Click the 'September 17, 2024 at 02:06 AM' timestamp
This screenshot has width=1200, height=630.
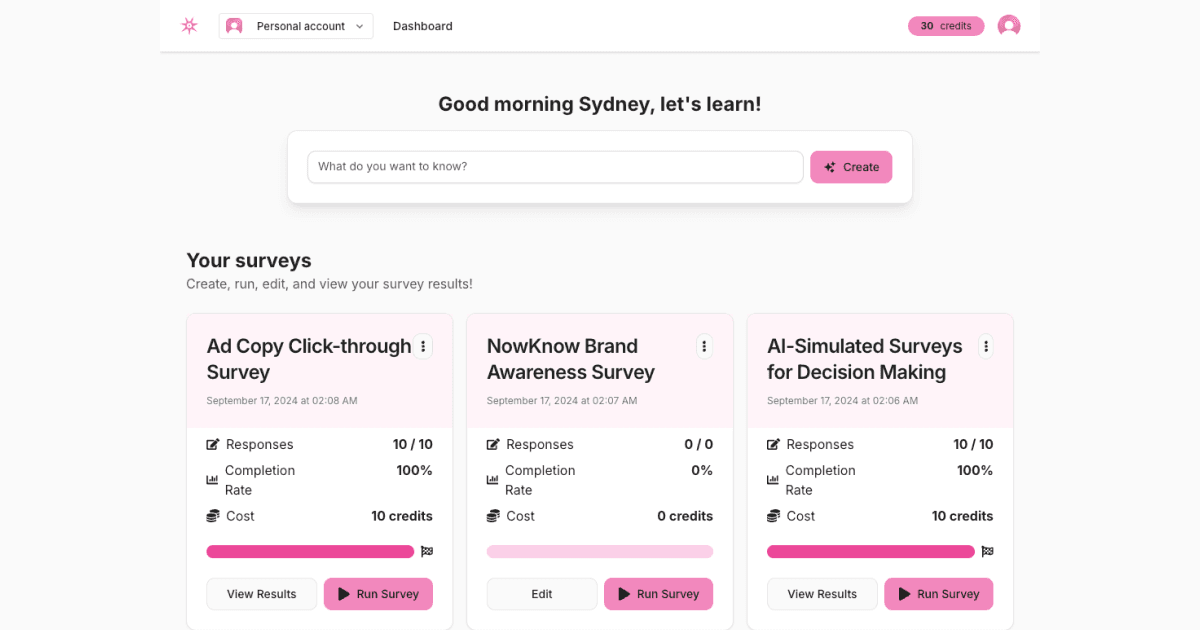(842, 401)
